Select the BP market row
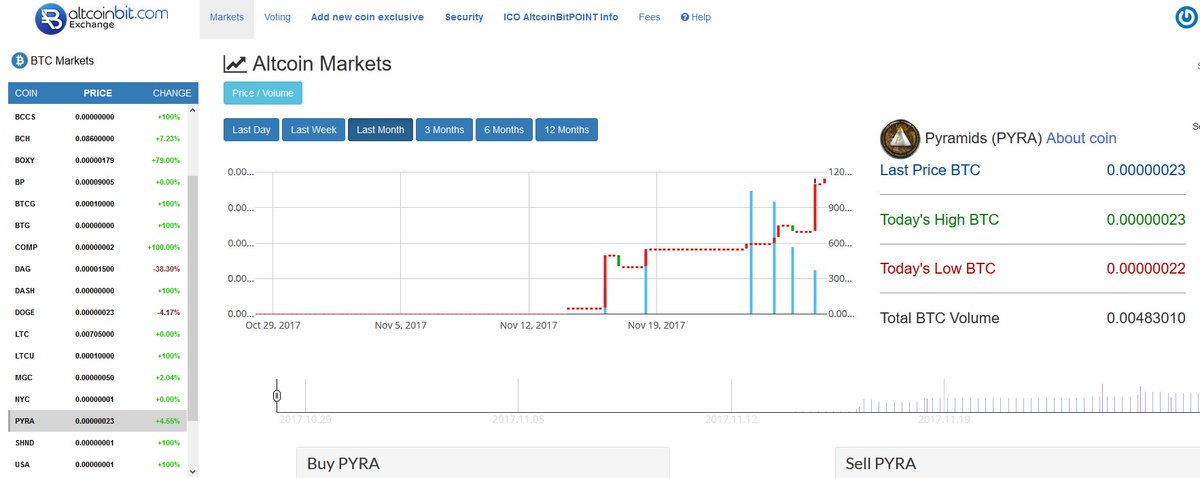 click(x=97, y=182)
